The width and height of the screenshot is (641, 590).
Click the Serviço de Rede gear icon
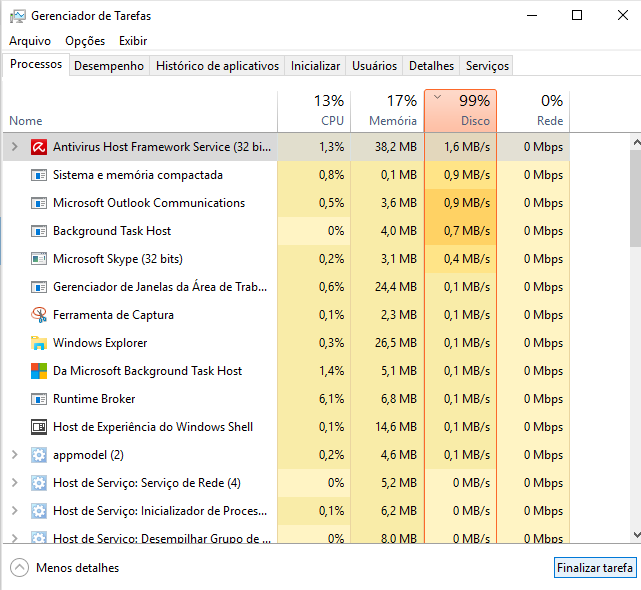[39, 483]
